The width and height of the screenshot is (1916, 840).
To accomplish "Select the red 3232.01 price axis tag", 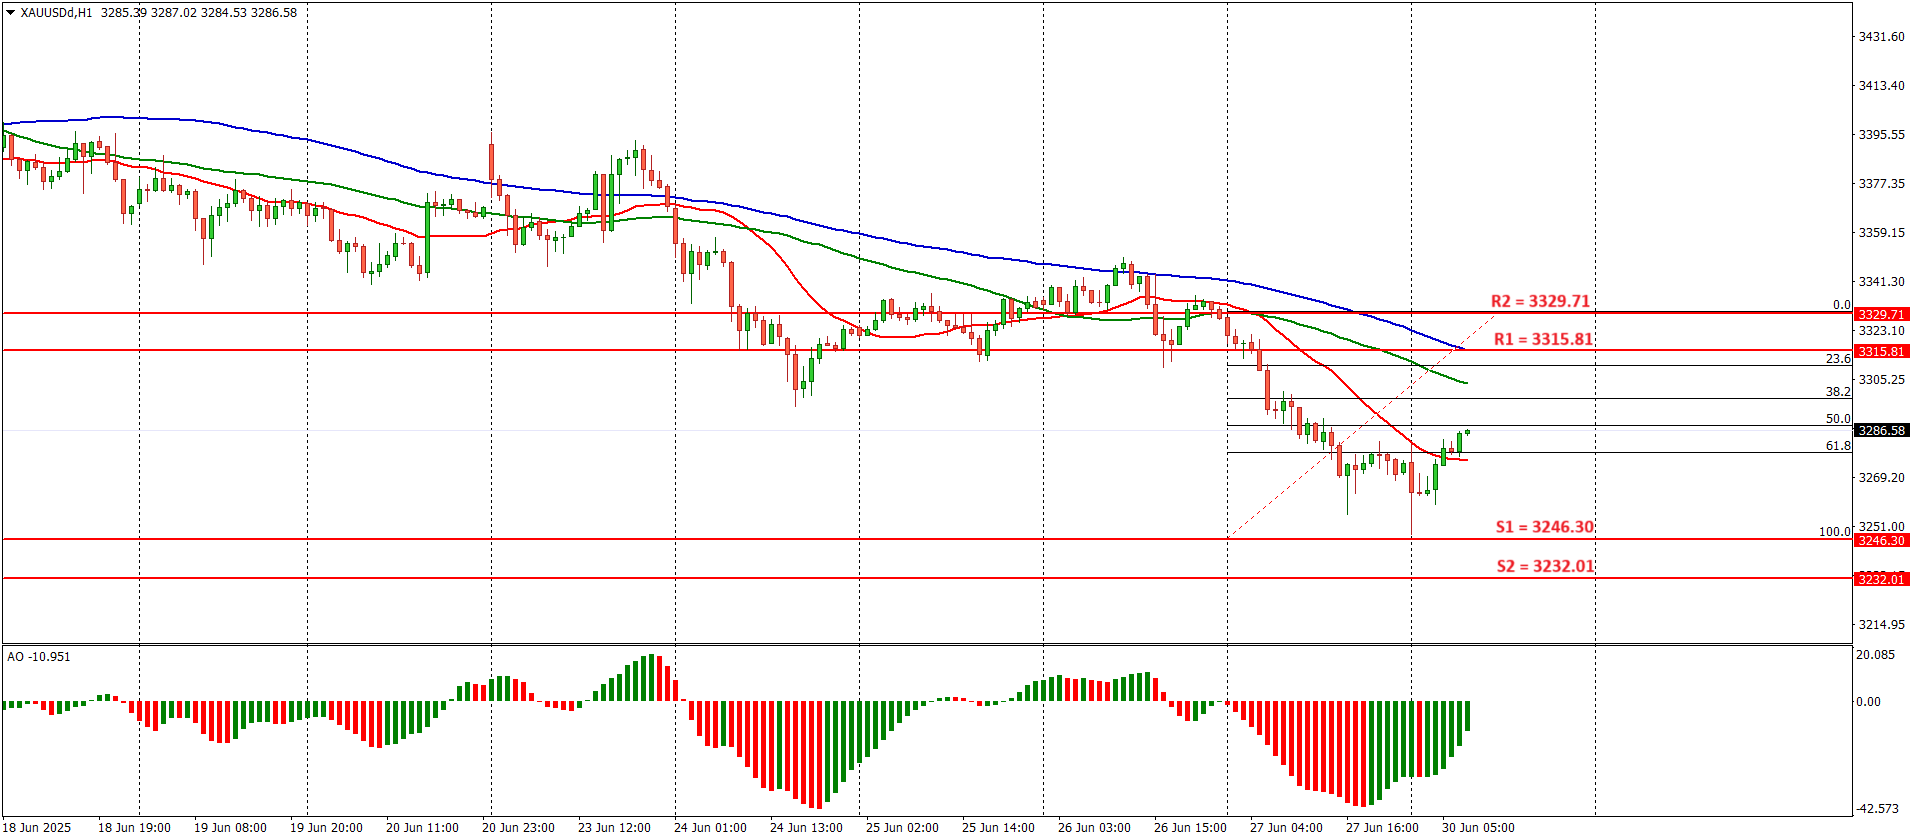I will (1880, 579).
